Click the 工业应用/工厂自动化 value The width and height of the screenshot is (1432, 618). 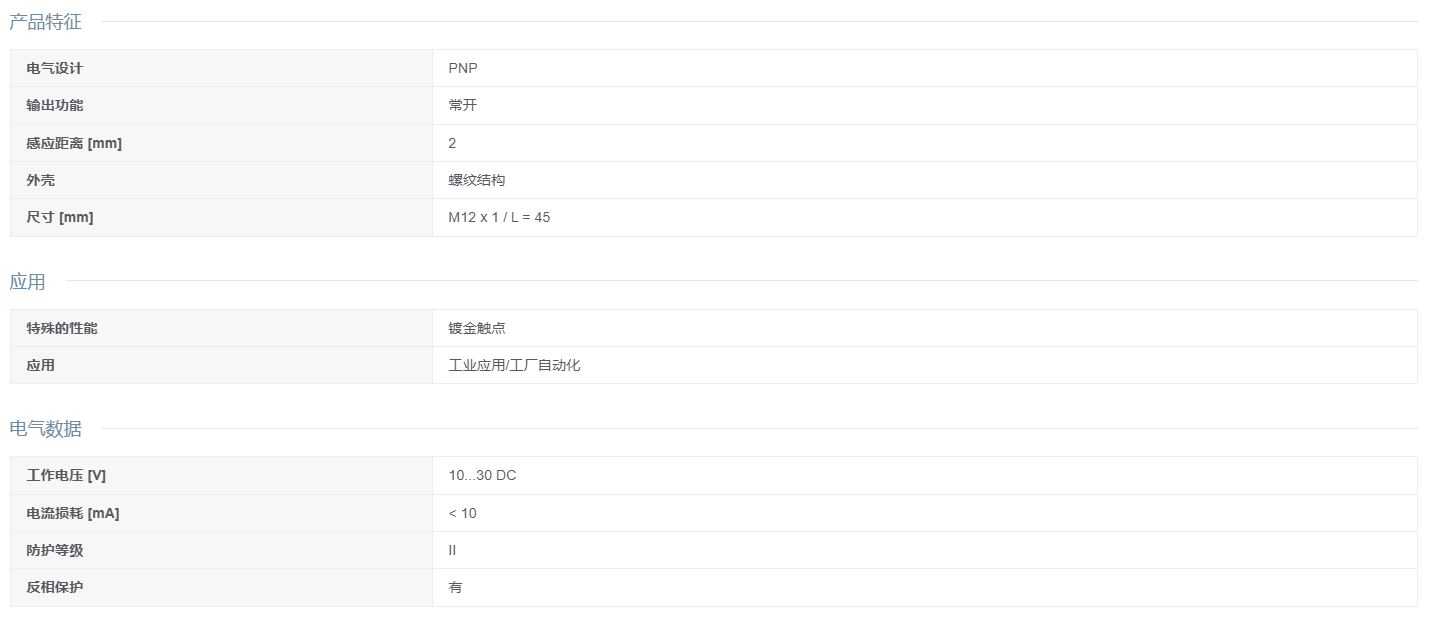point(514,365)
